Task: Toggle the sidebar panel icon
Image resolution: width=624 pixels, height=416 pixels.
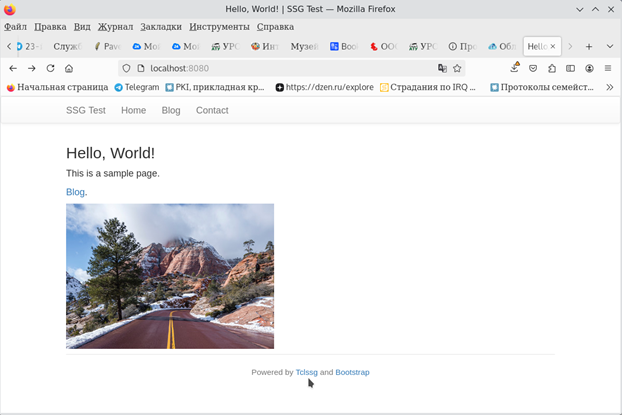Action: 571,69
